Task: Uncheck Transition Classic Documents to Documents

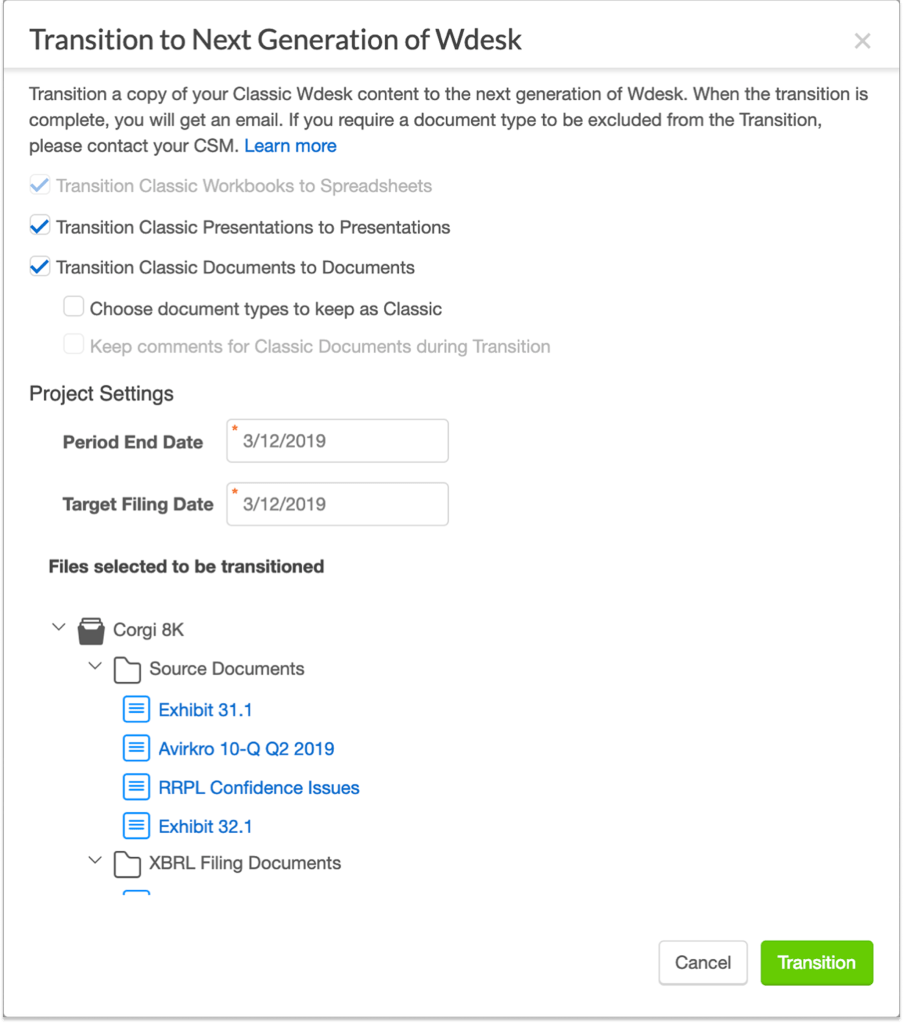Action: (40, 267)
